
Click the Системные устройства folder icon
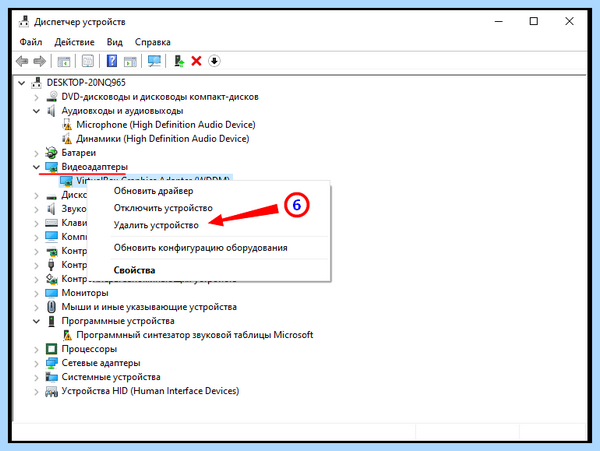click(51, 377)
